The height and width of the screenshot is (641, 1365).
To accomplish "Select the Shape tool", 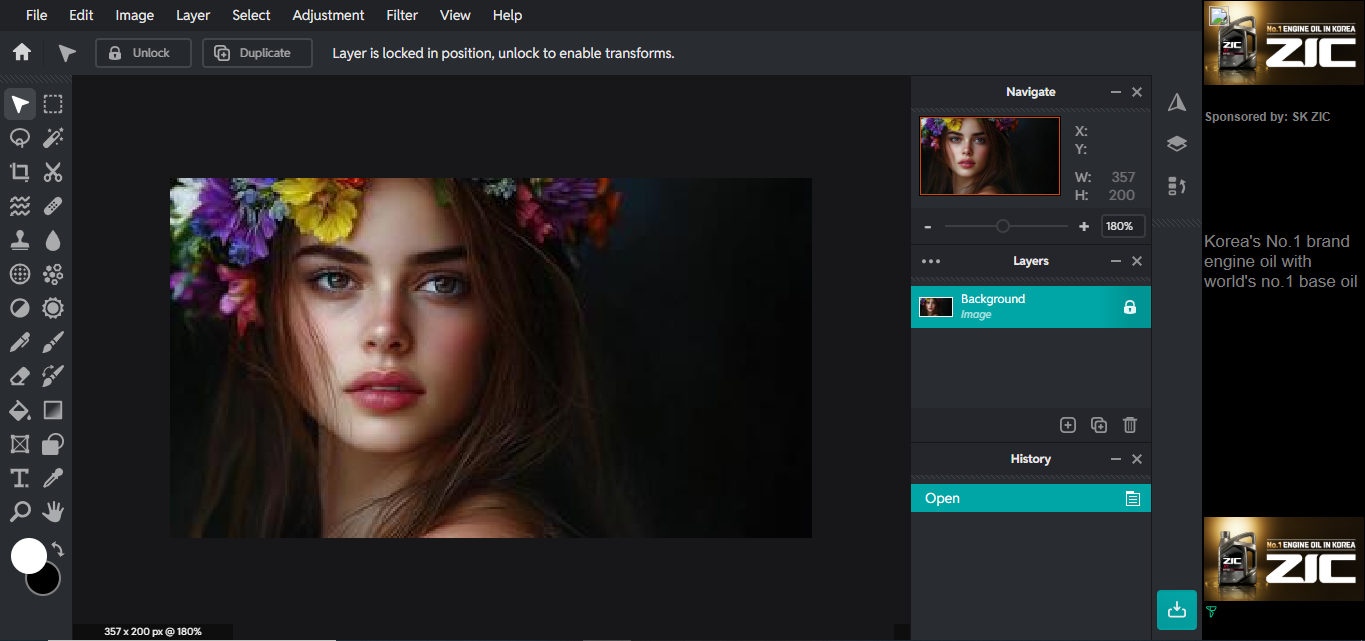I will 53,444.
